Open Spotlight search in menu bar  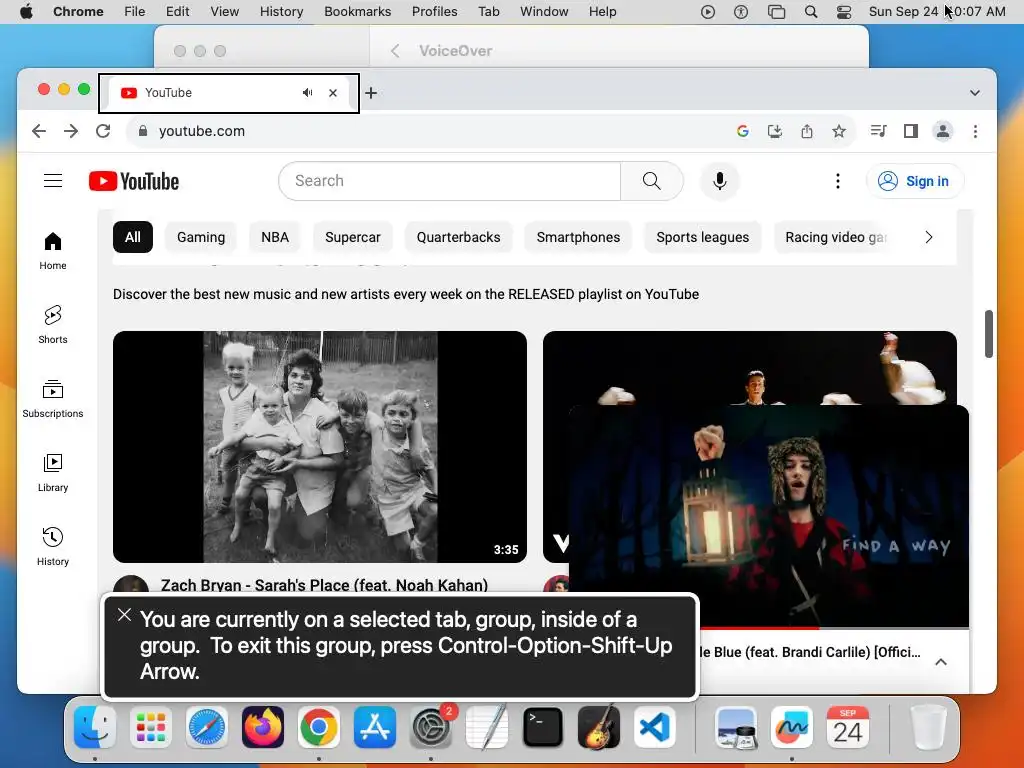[811, 11]
